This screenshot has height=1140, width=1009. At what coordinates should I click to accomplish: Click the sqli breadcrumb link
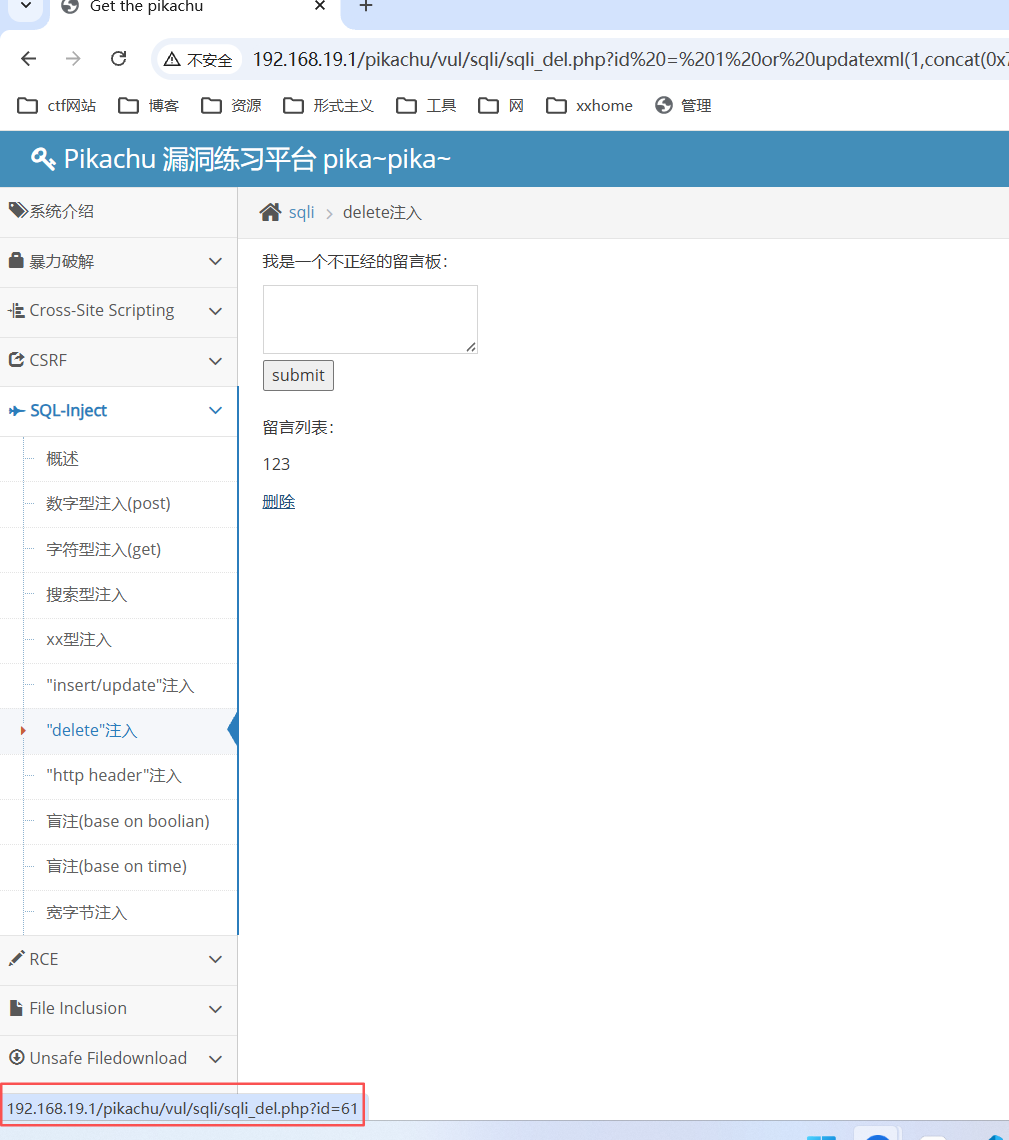point(302,213)
